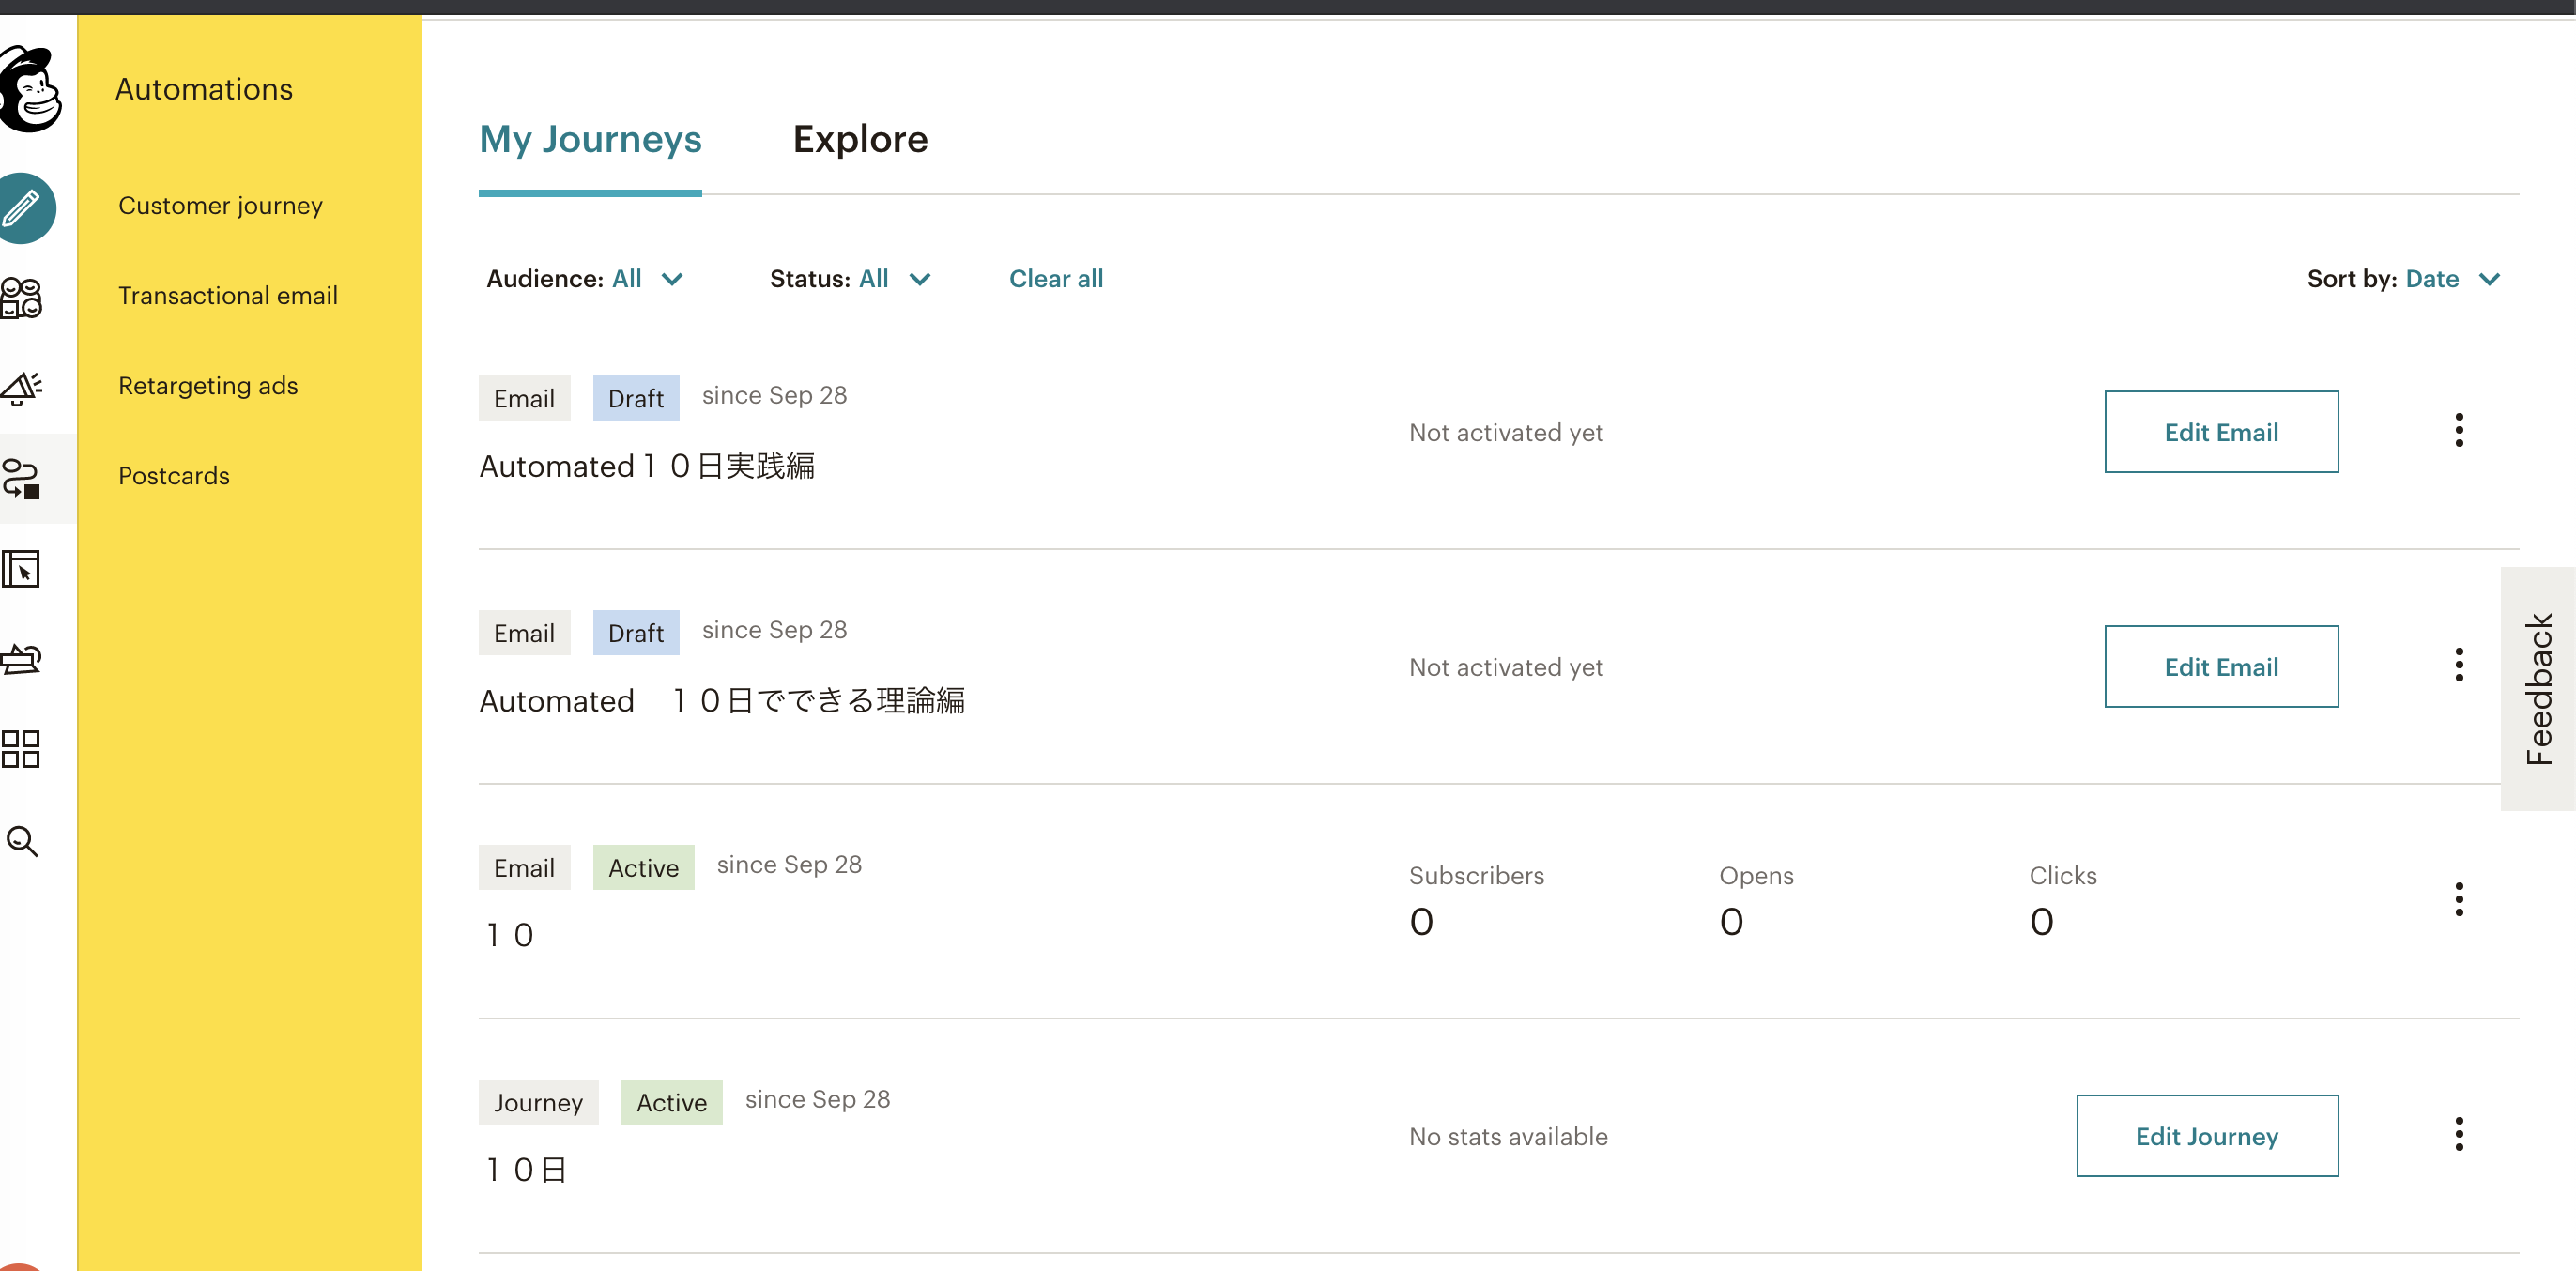Viewport: 2576px width, 1271px height.
Task: Expand the Audience filter dropdown
Action: (585, 279)
